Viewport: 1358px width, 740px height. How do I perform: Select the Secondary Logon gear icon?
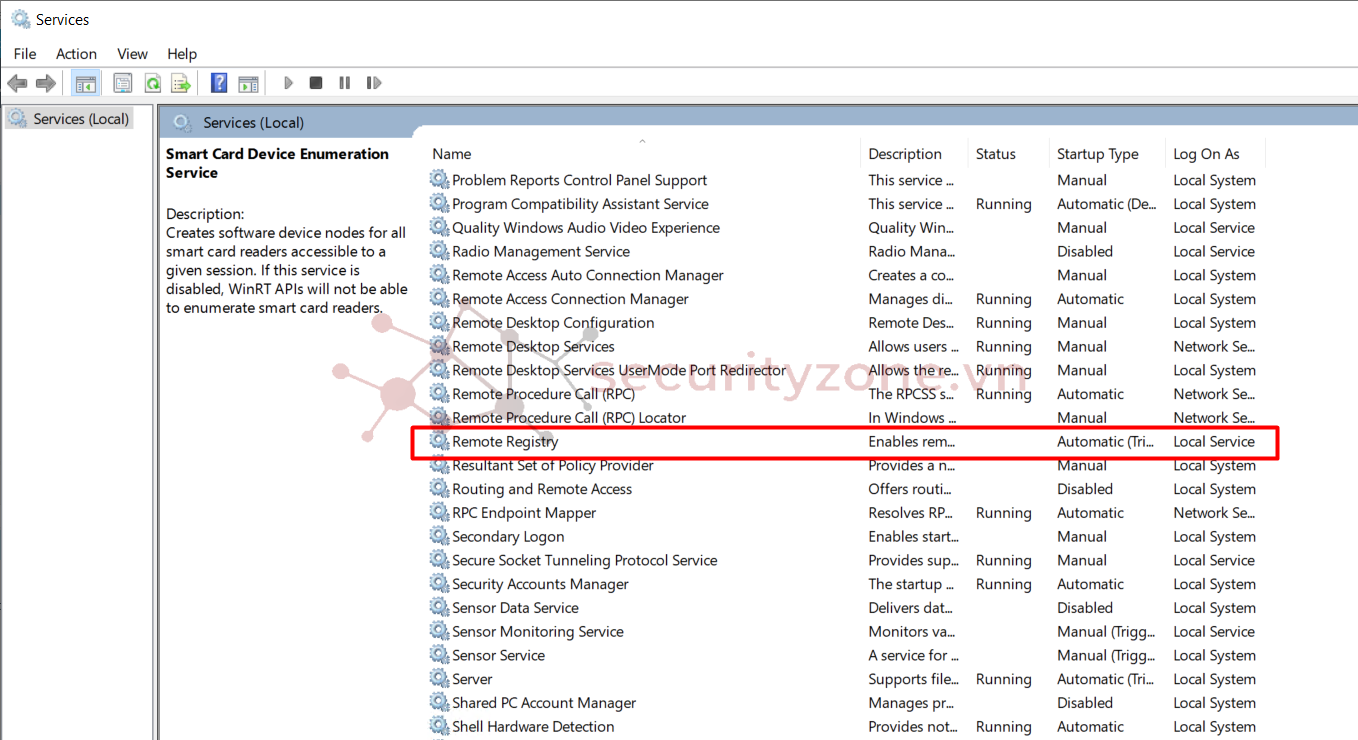pos(439,536)
